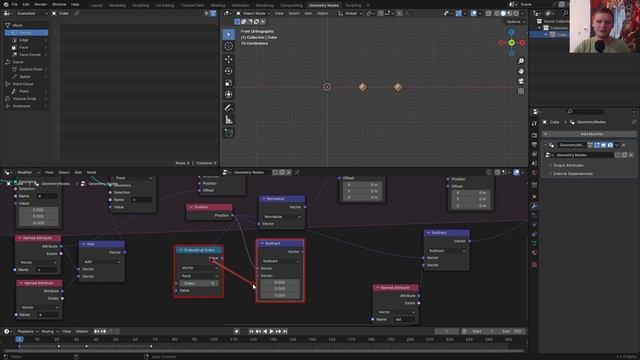The height and width of the screenshot is (360, 640).
Task: Select the Transform tool in viewport toolbar
Action: point(229,95)
